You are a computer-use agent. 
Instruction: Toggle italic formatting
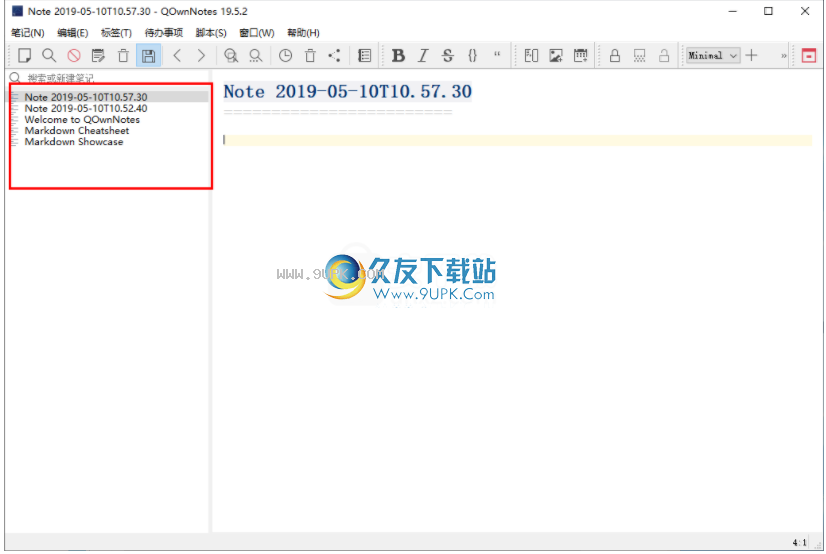pyautogui.click(x=423, y=55)
